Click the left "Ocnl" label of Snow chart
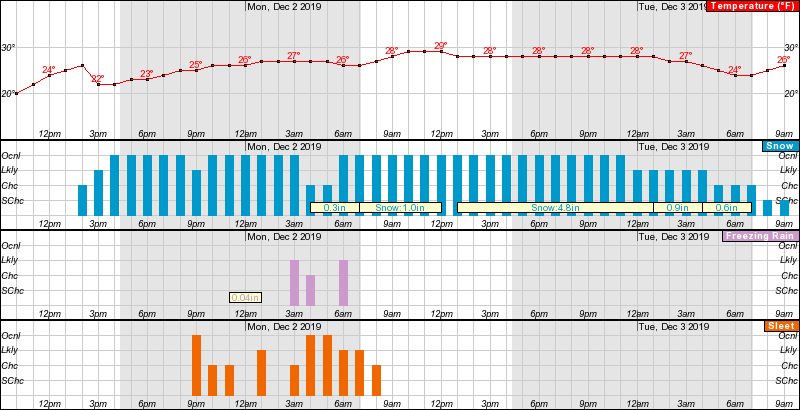 coord(11,156)
